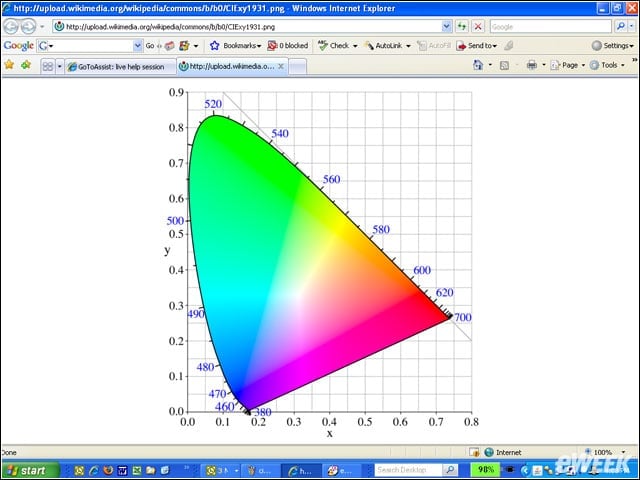Click the Google search box at top right

(x=551, y=27)
